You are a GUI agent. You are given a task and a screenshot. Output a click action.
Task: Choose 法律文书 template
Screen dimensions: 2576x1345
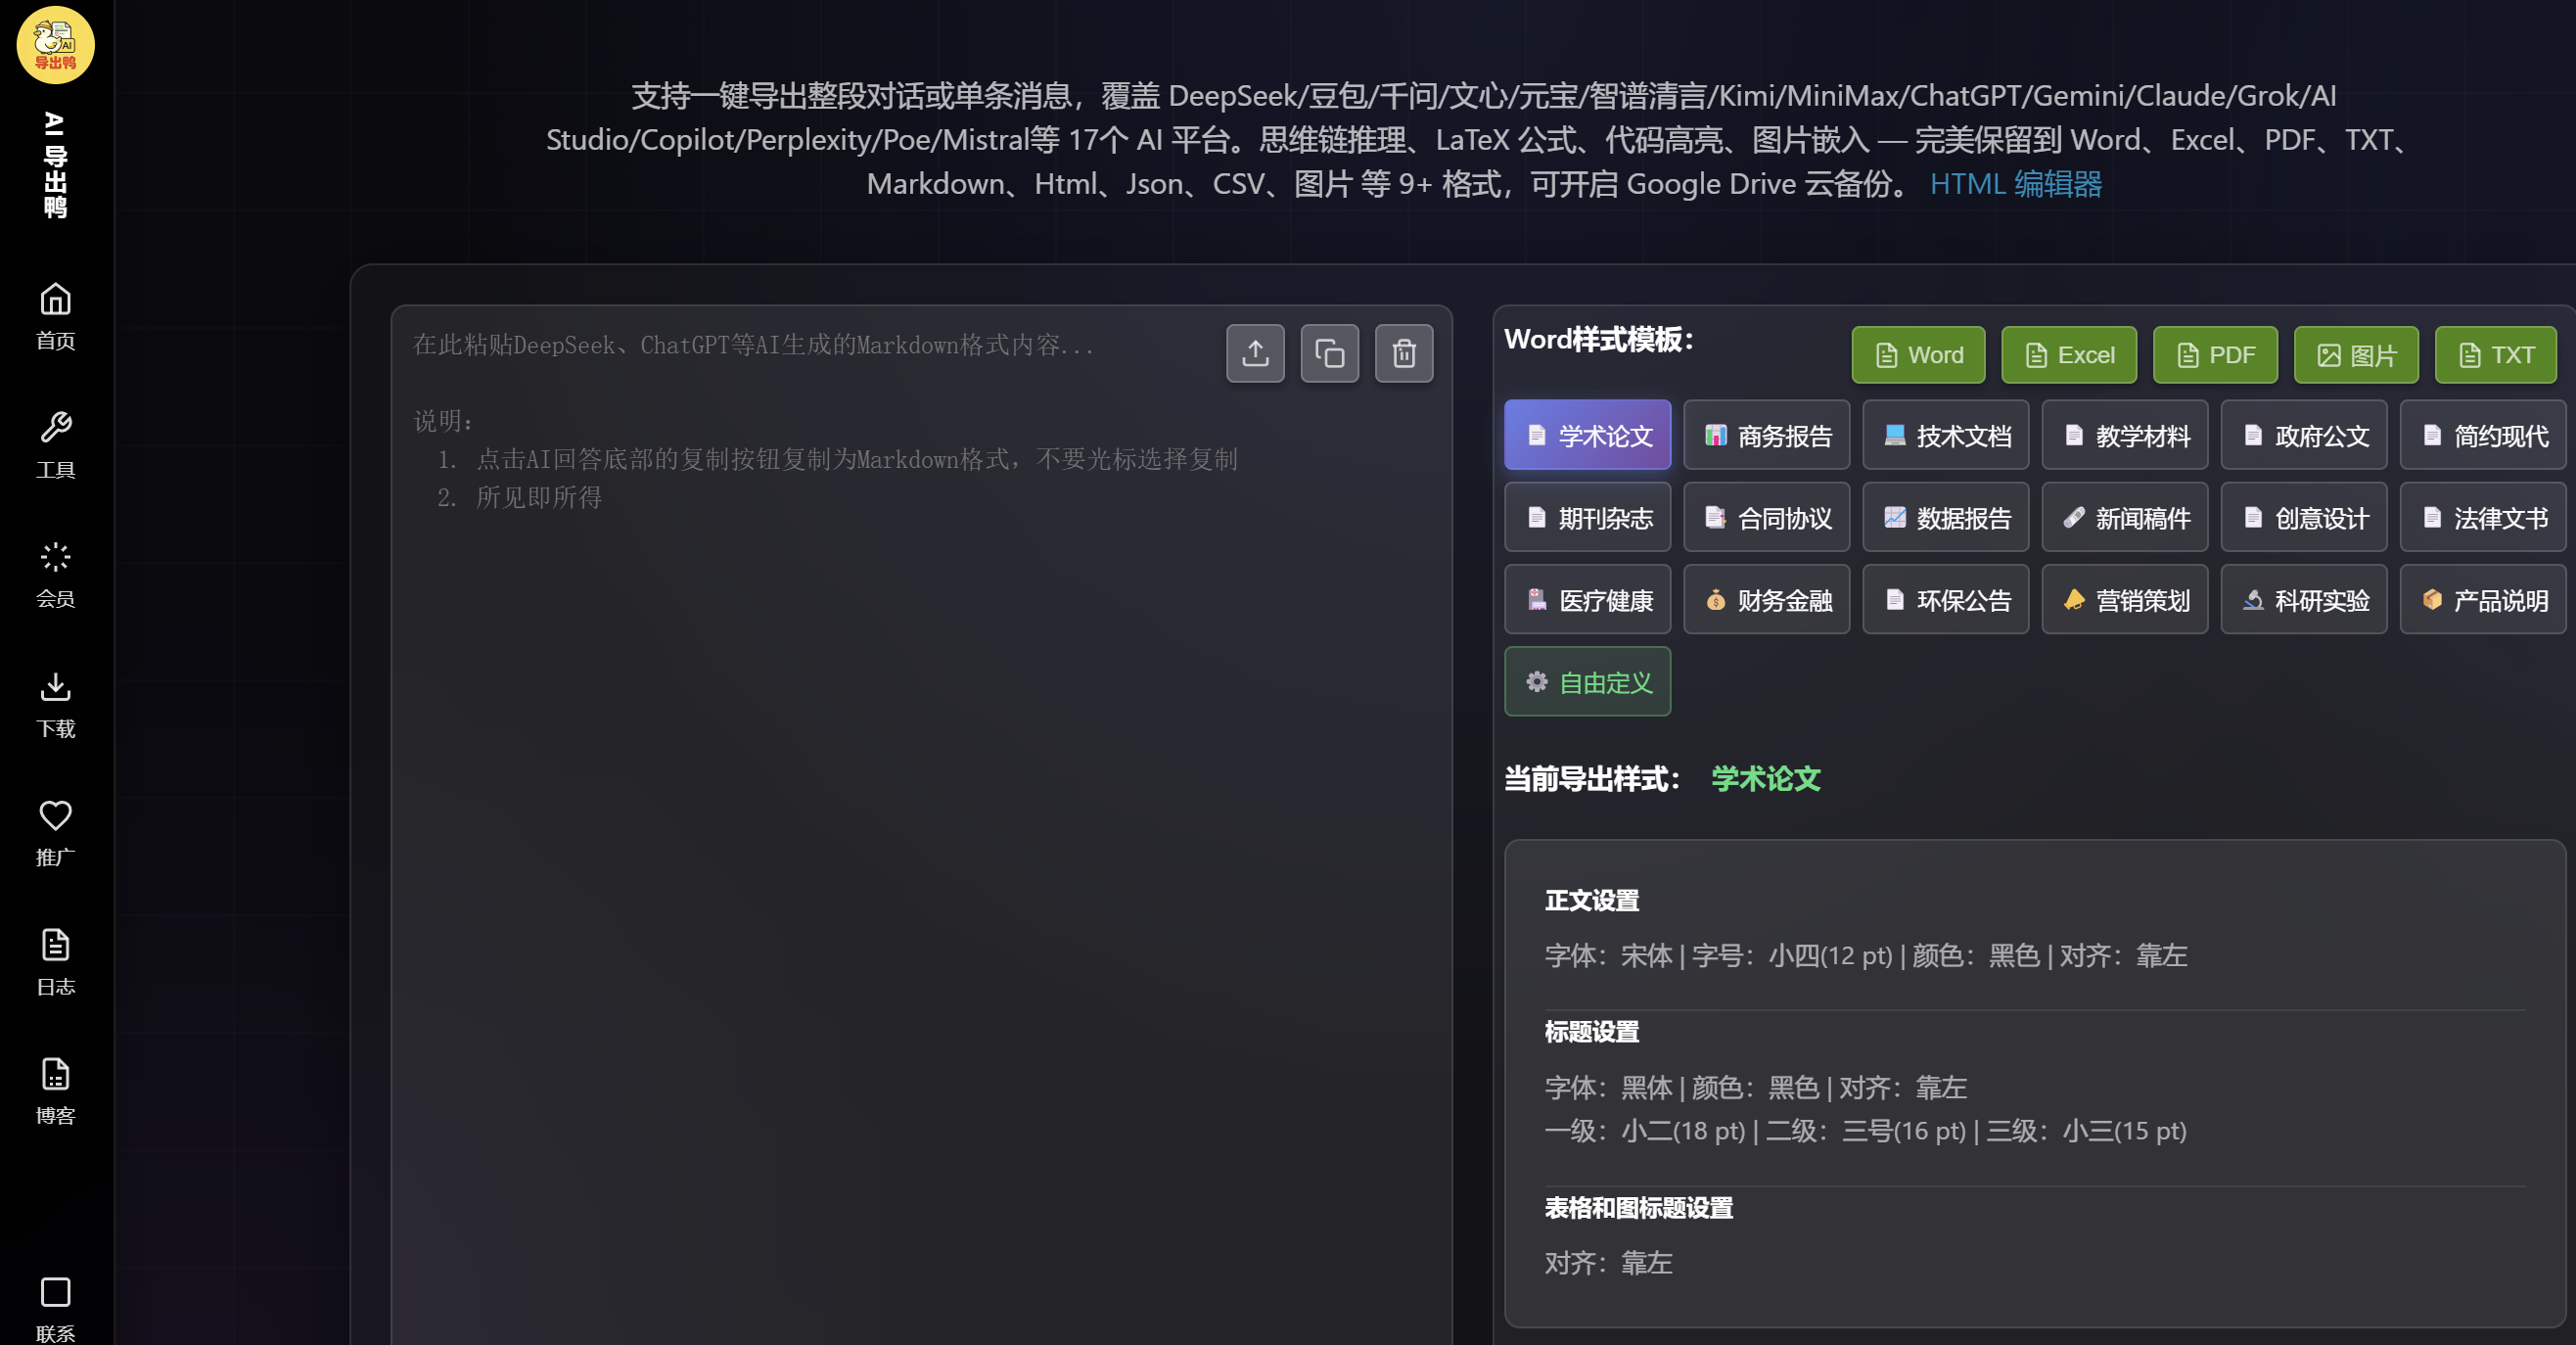pos(2483,517)
